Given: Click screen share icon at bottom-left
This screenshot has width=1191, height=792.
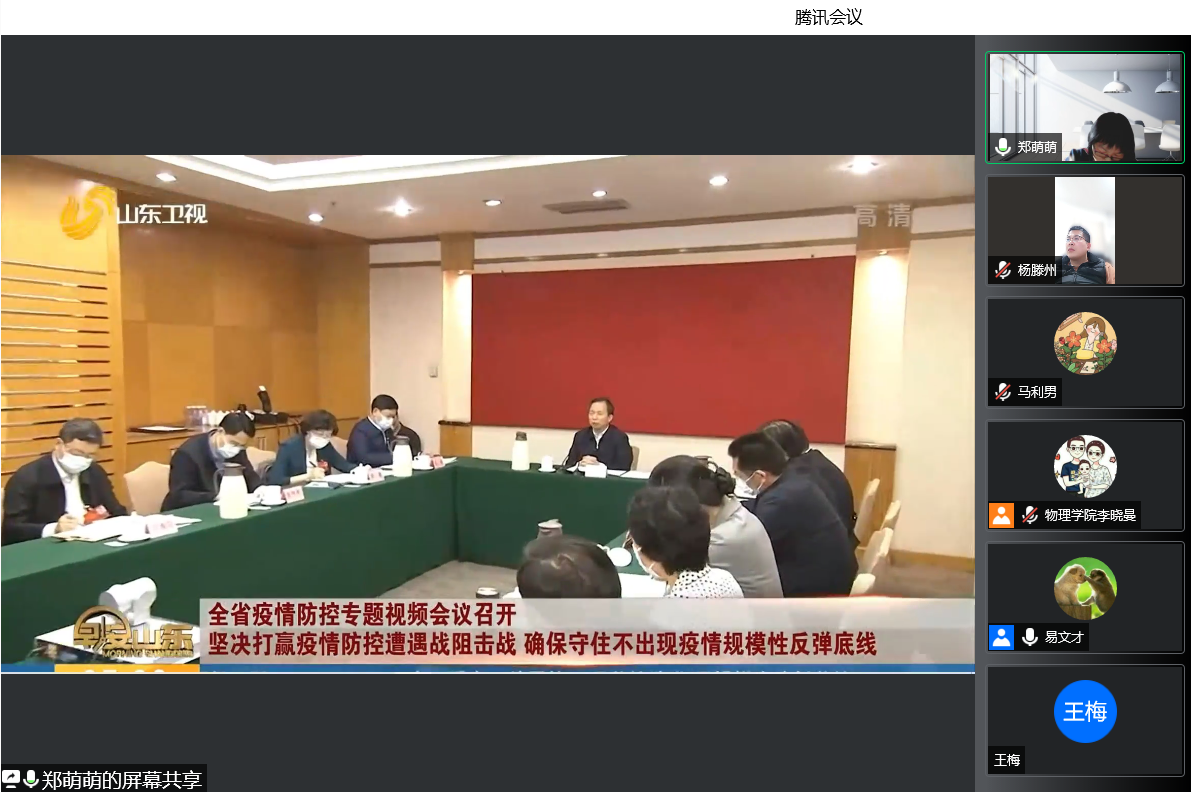Looking at the screenshot, I should 11,779.
